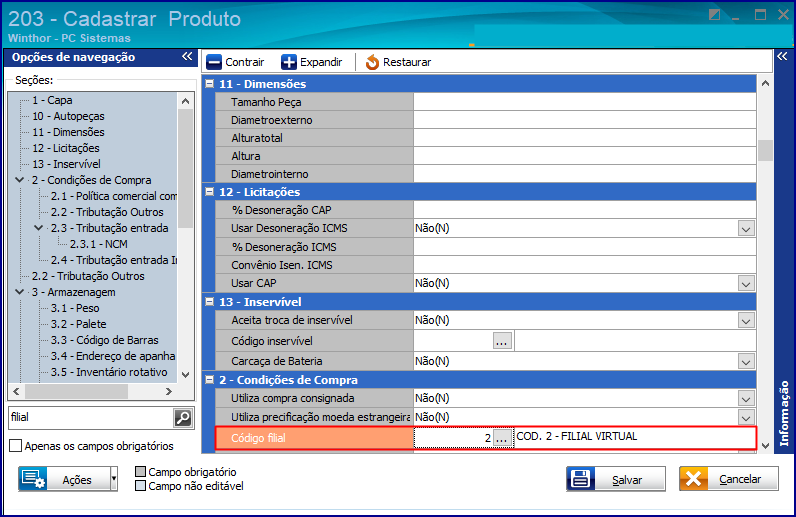Open Usar Desoneração ICMS dropdown
The height and width of the screenshot is (517, 796).
click(x=746, y=229)
